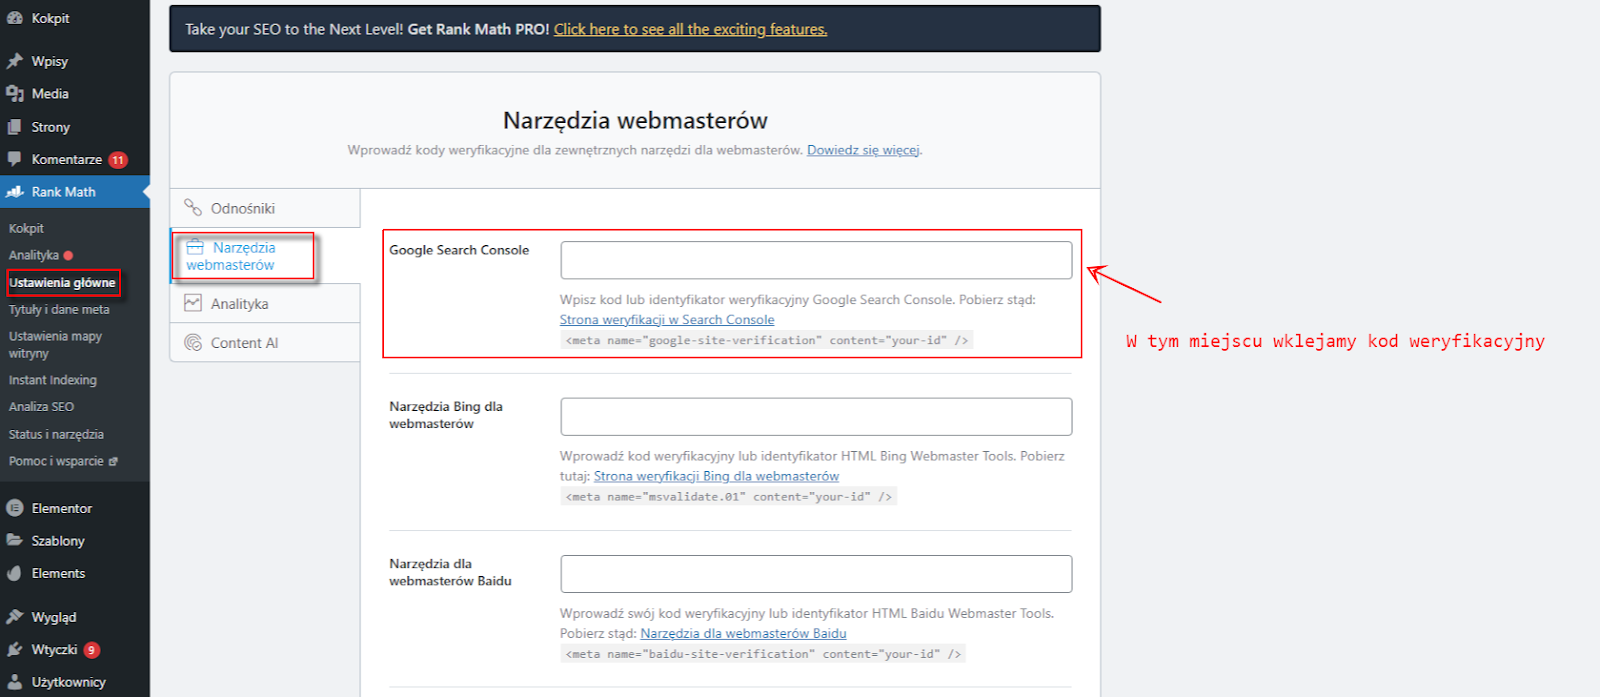
Task: Open Narzędzia dla webmasterów Baidu link
Action: tap(743, 633)
